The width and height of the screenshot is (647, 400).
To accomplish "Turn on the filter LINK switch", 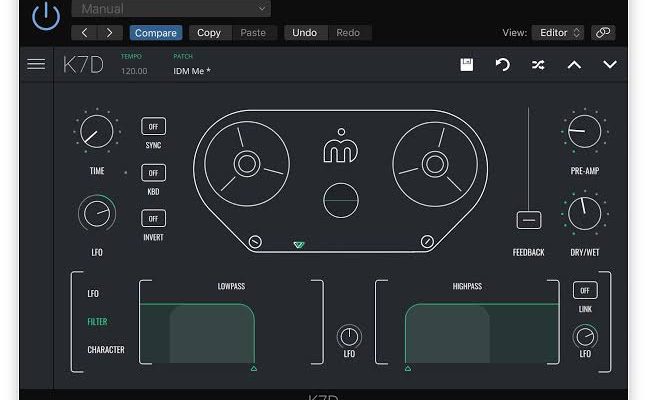I will (584, 290).
